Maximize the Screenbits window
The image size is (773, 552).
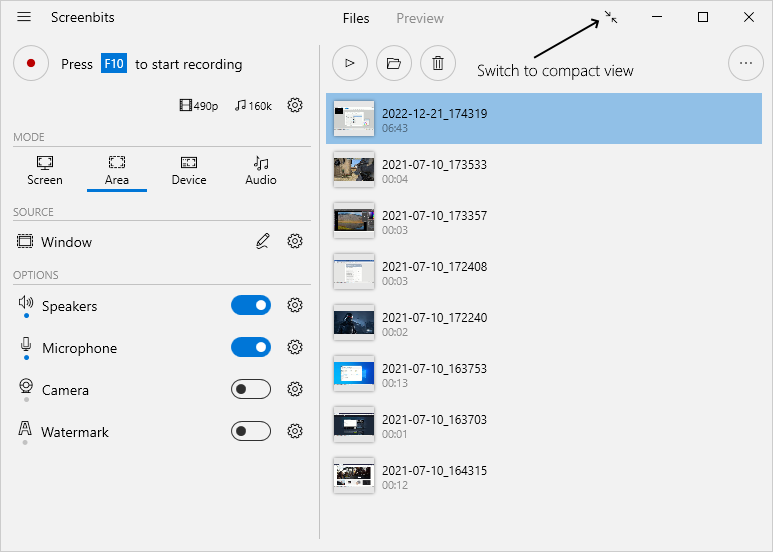tap(703, 17)
